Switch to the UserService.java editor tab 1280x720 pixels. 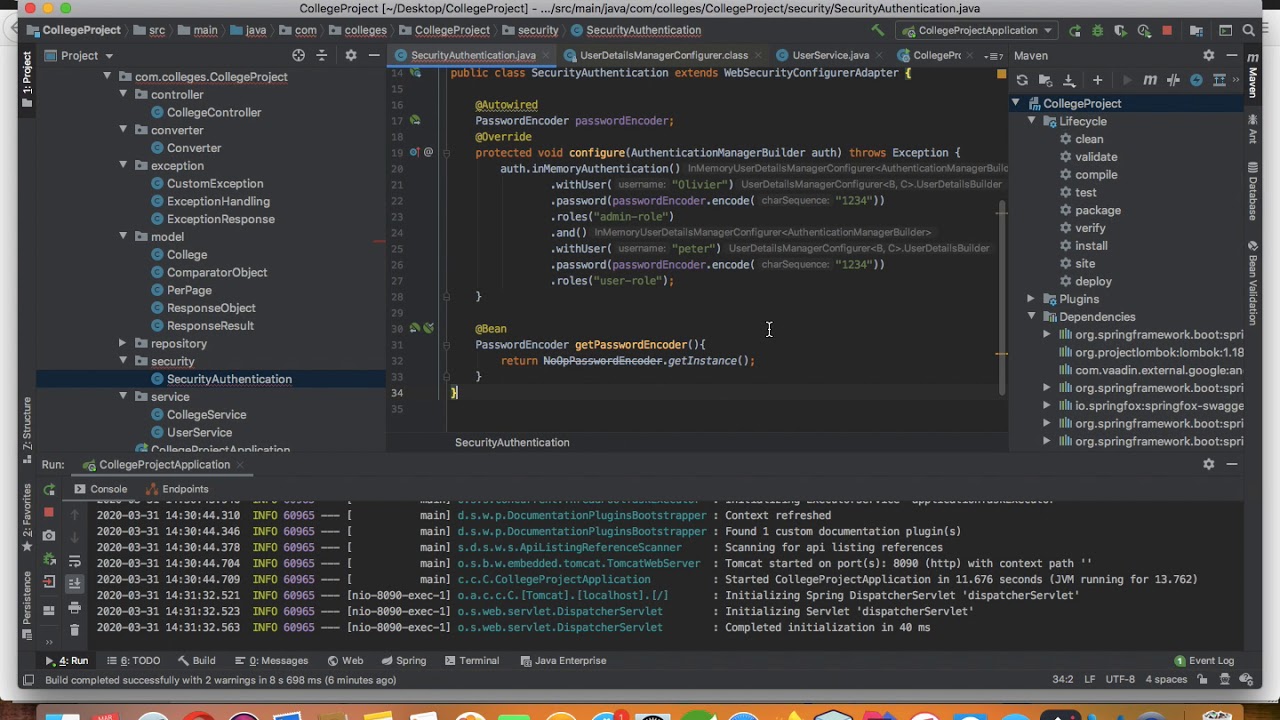pyautogui.click(x=829, y=55)
